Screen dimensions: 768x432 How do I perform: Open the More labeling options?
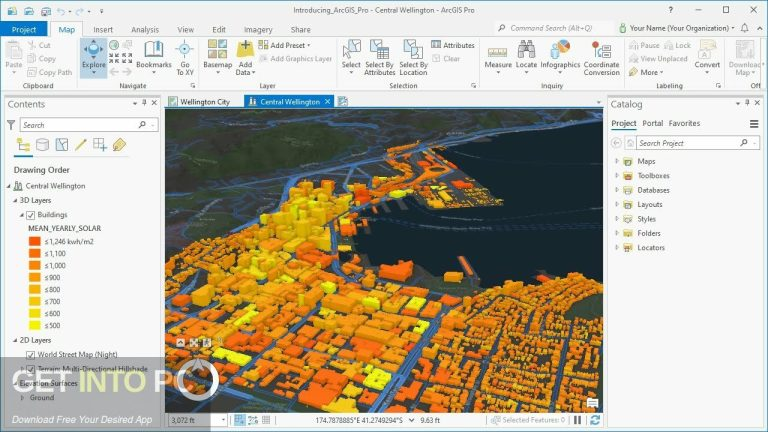[x=646, y=72]
